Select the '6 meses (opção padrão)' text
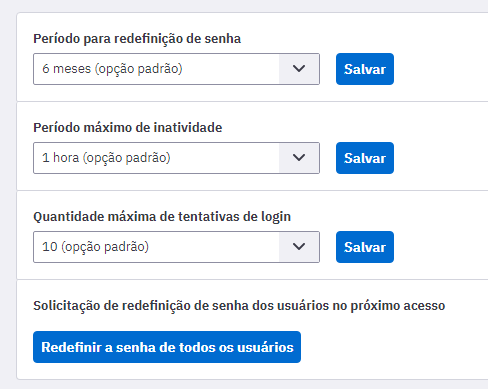 pos(112,69)
